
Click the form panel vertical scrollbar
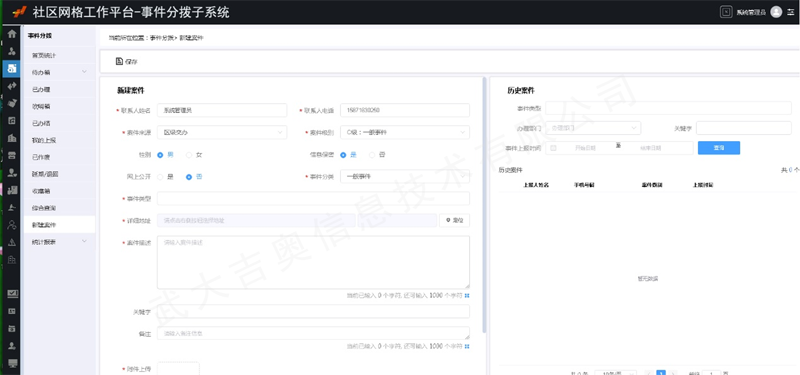pyautogui.click(x=484, y=204)
